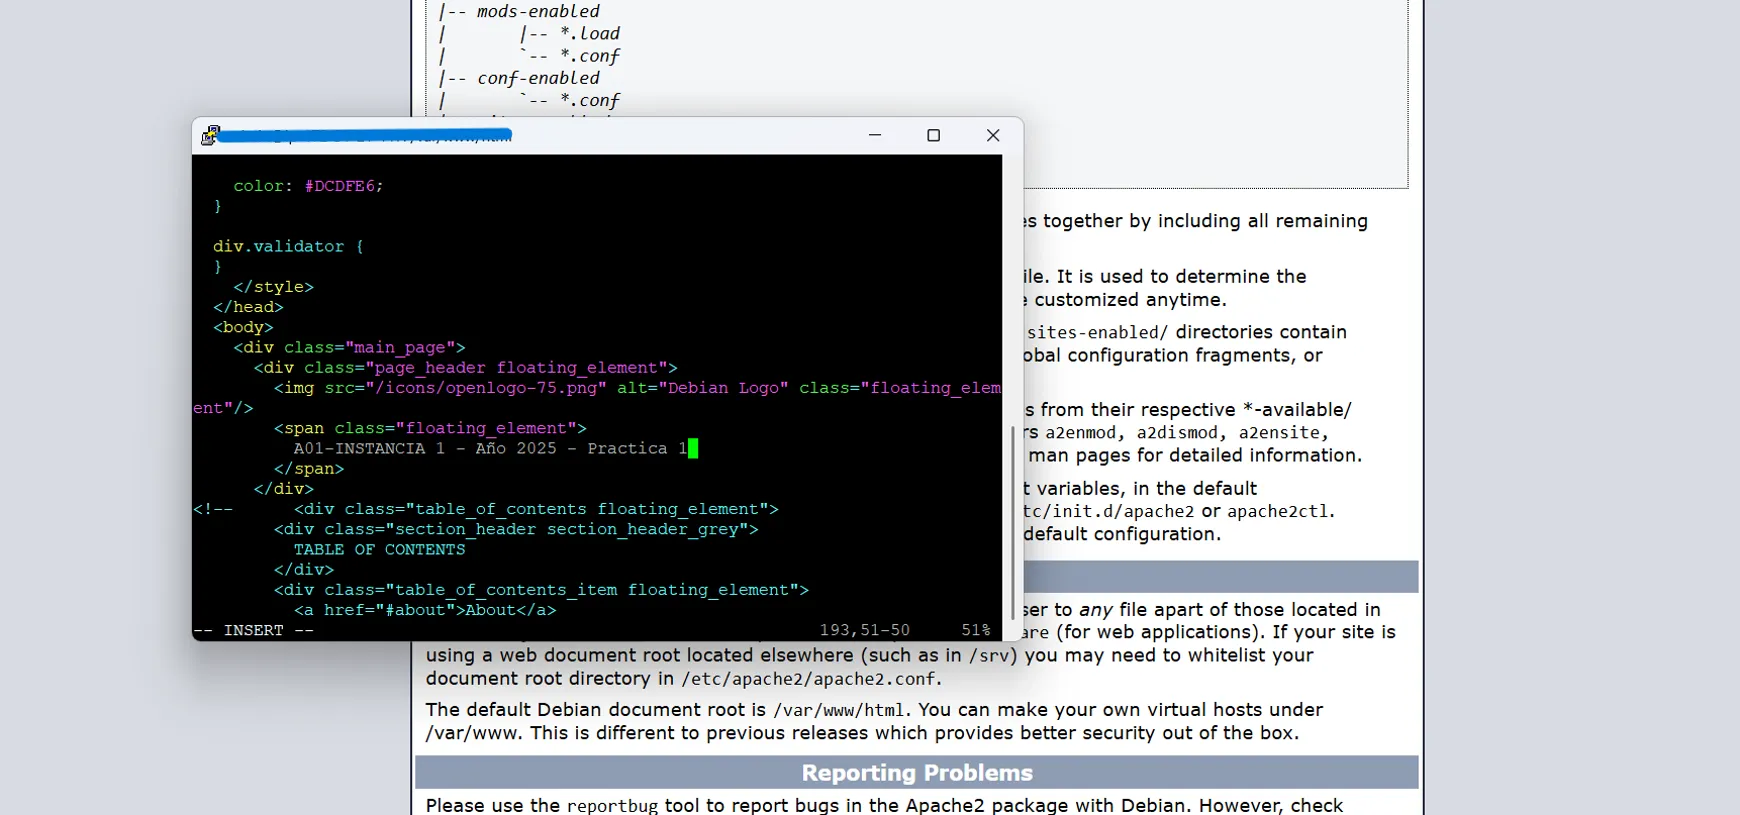Image resolution: width=1740 pixels, height=815 pixels.
Task: Click the terminal window's vertical scrollbar thumb
Action: point(1012,520)
